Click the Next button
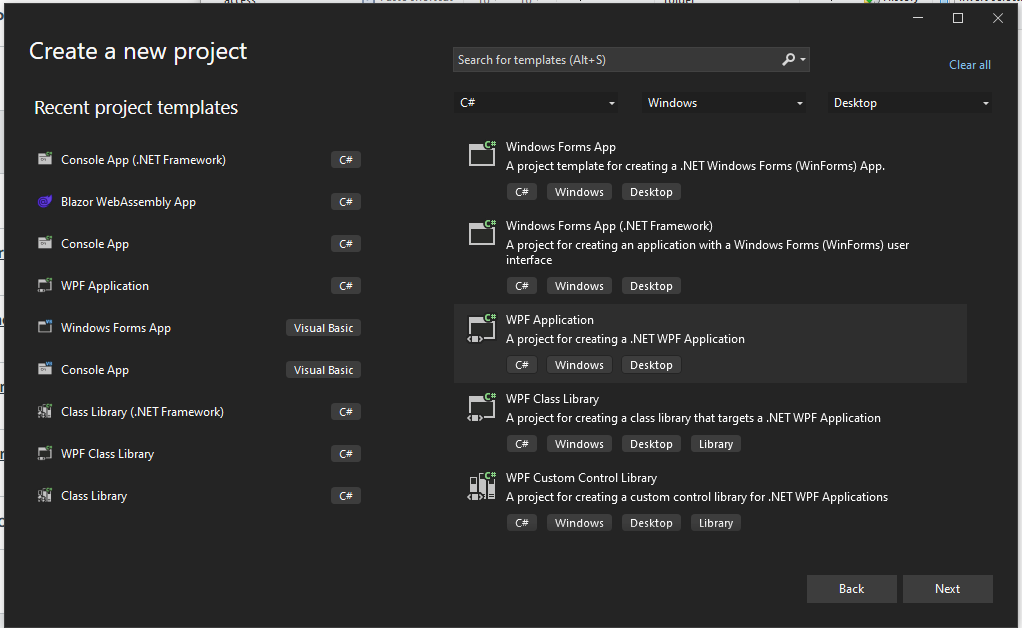The height and width of the screenshot is (628, 1022). (x=947, y=589)
